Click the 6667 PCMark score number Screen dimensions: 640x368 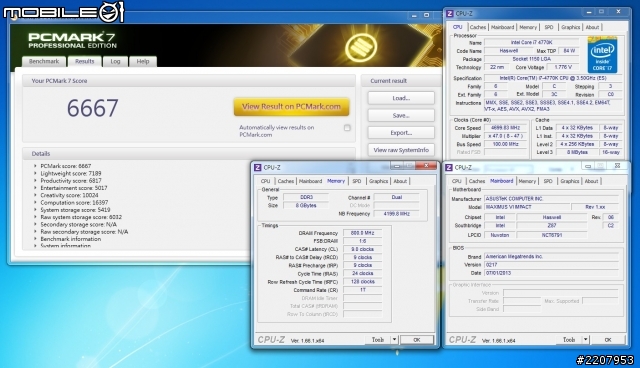93,108
